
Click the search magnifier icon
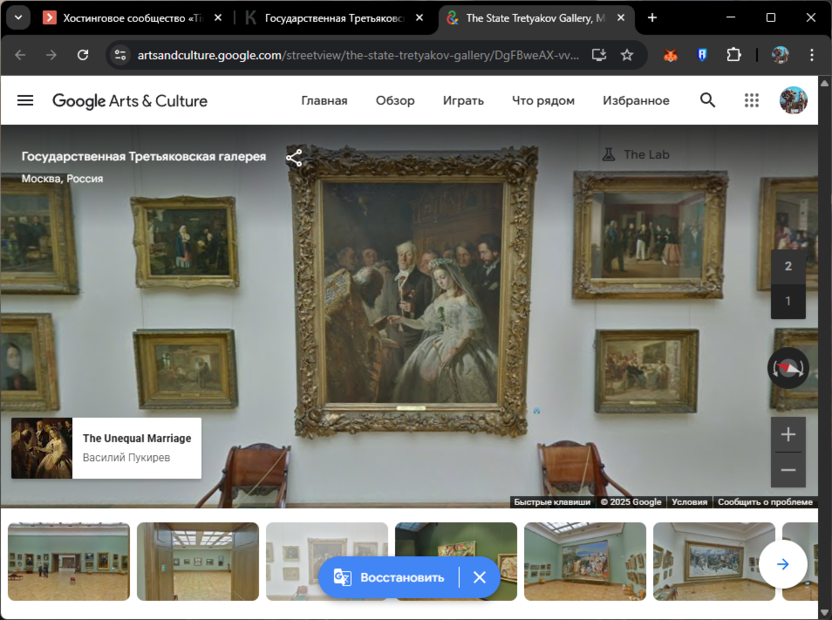click(x=707, y=100)
